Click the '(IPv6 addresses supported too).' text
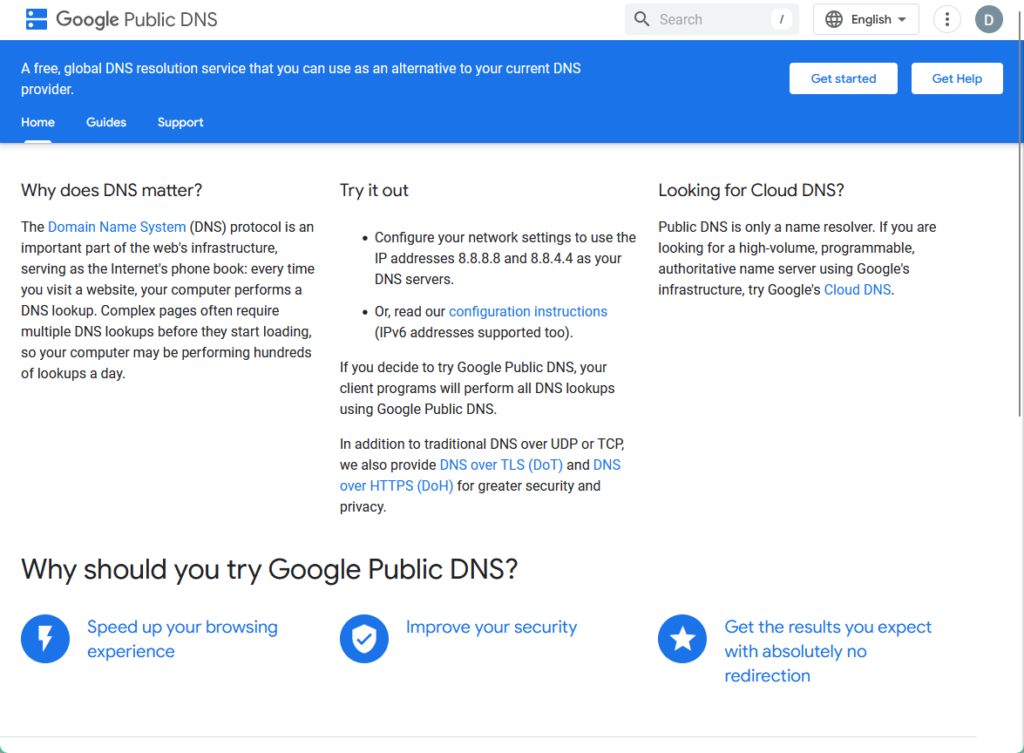 coord(473,332)
